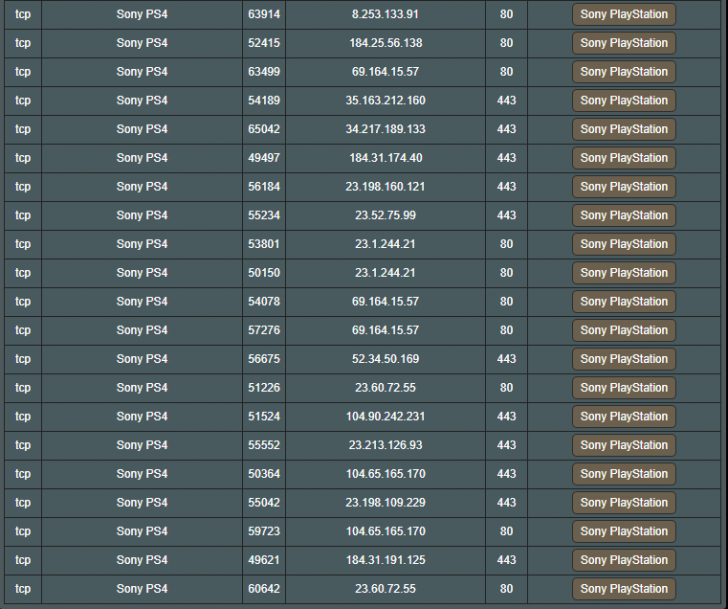Select Sony PS4 cell in port 50364 row
Viewport: 728px width, 609px height.
coord(142,474)
